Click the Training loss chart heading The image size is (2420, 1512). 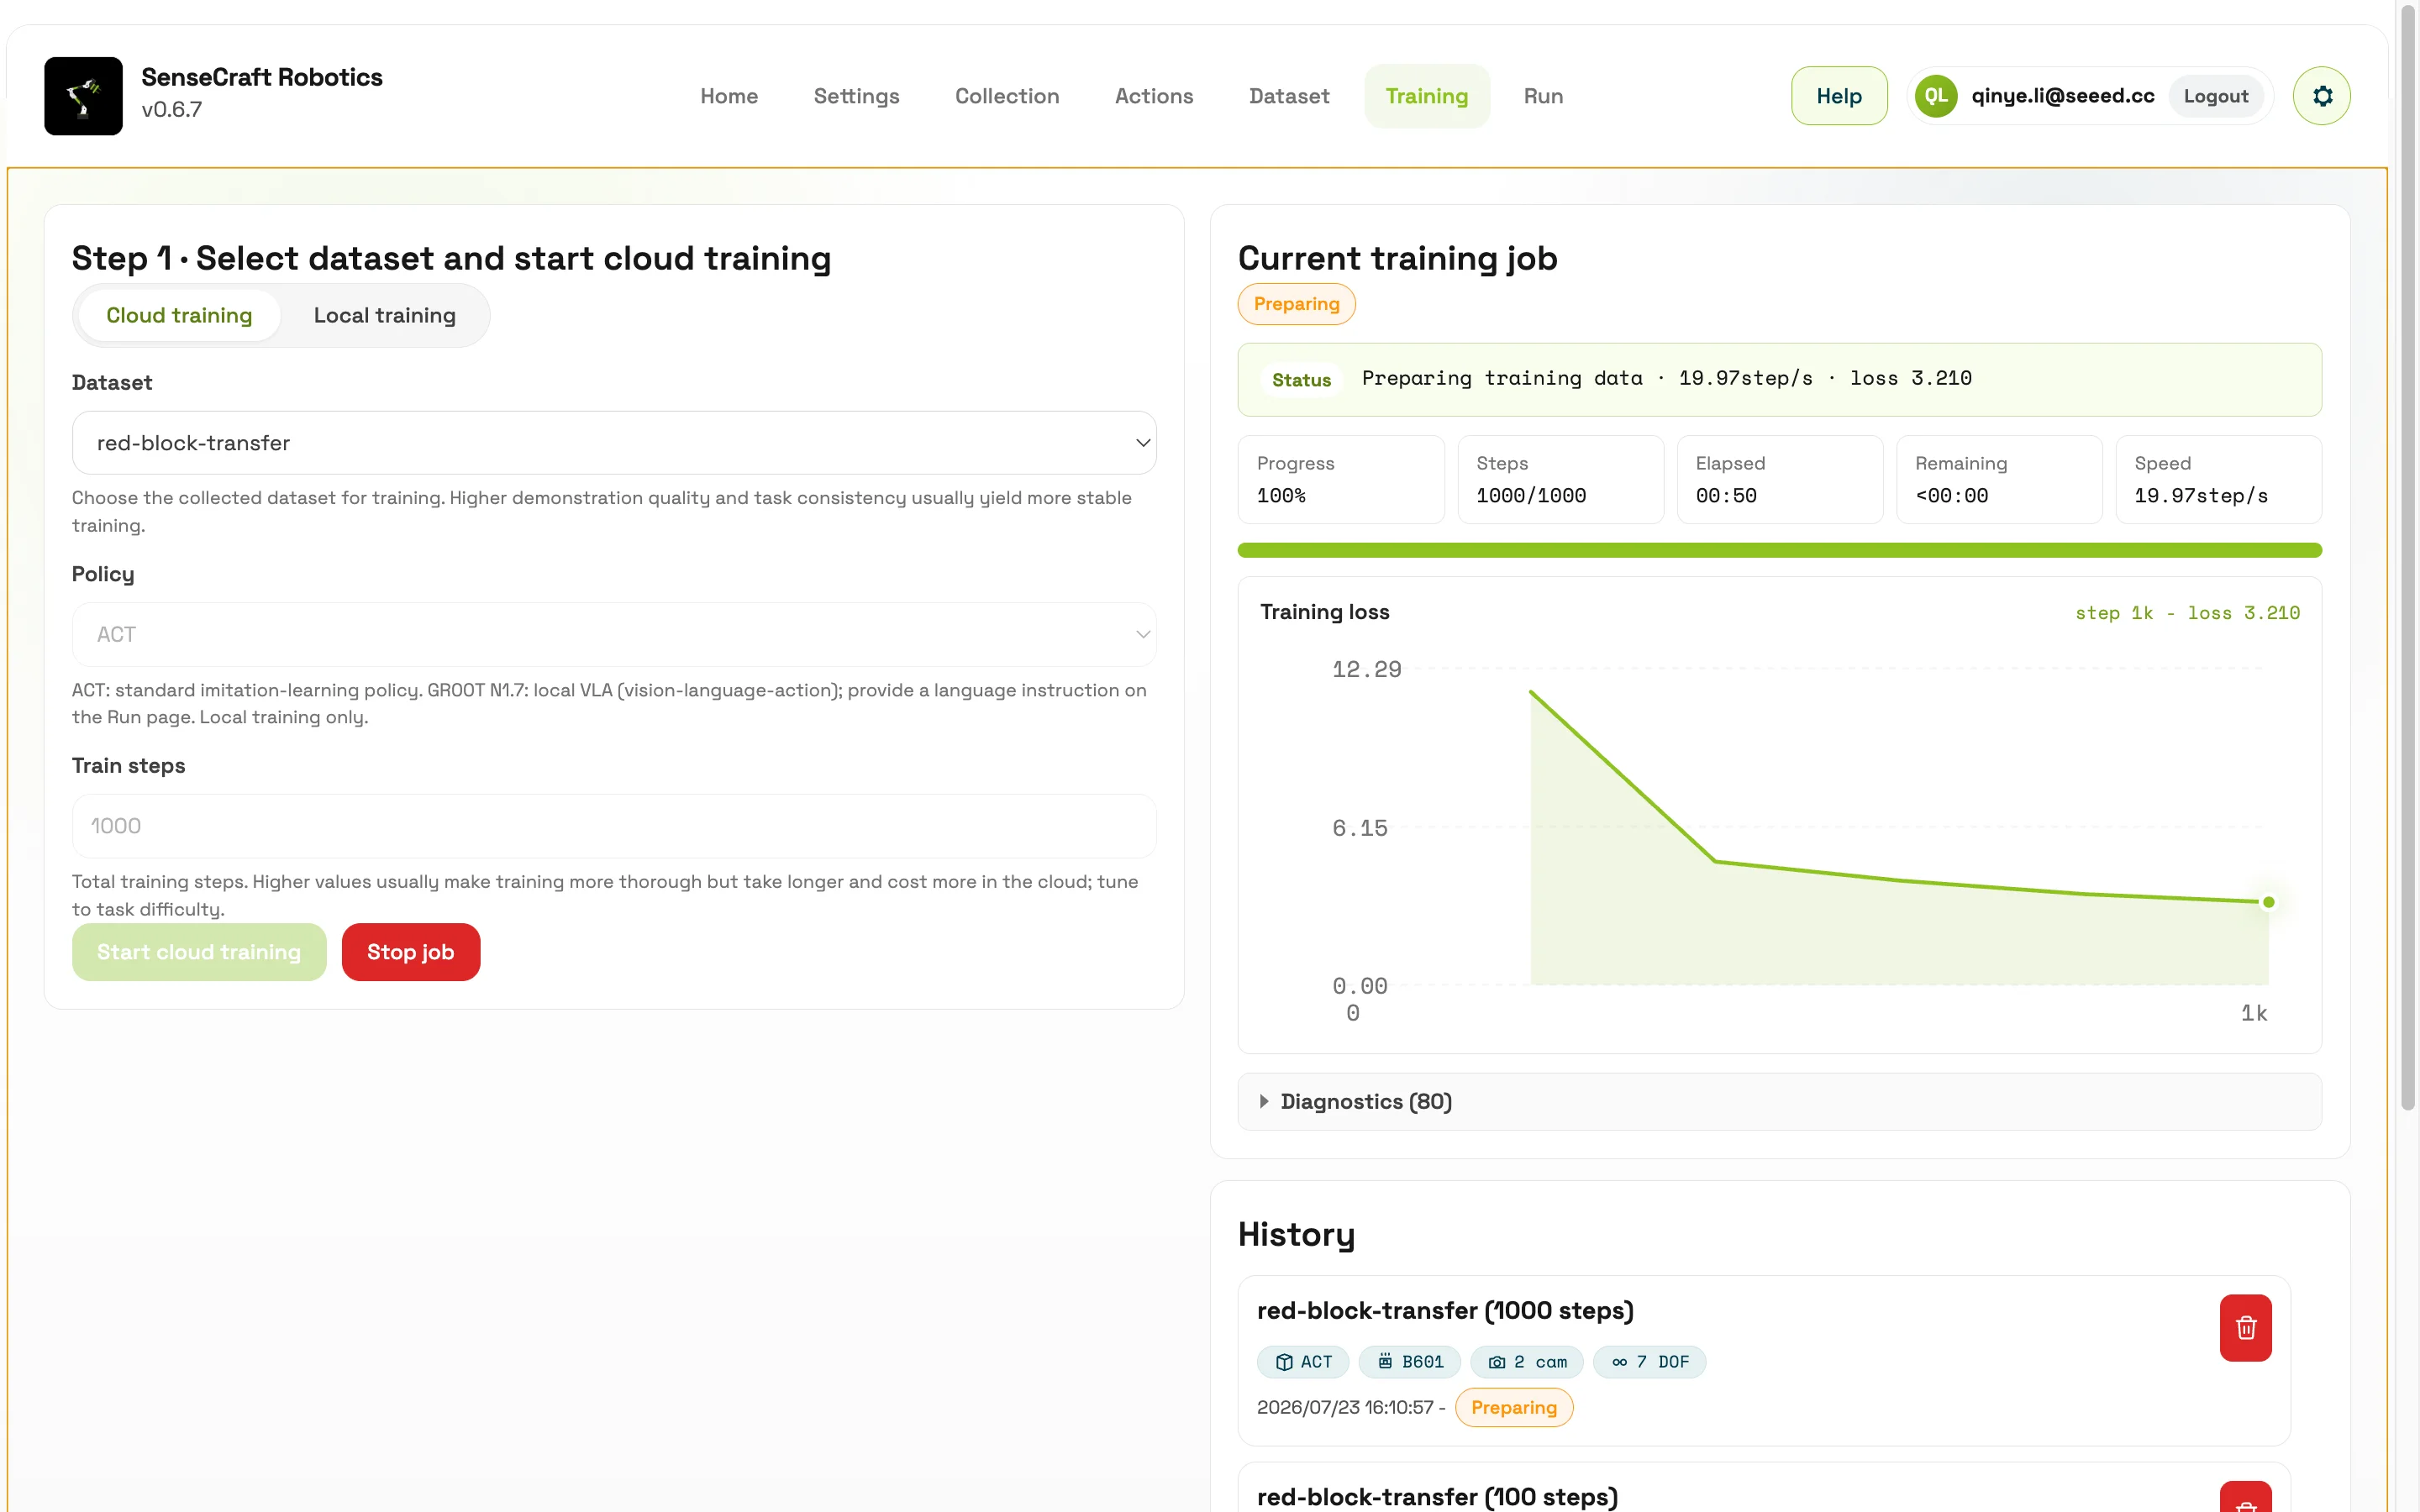point(1325,612)
